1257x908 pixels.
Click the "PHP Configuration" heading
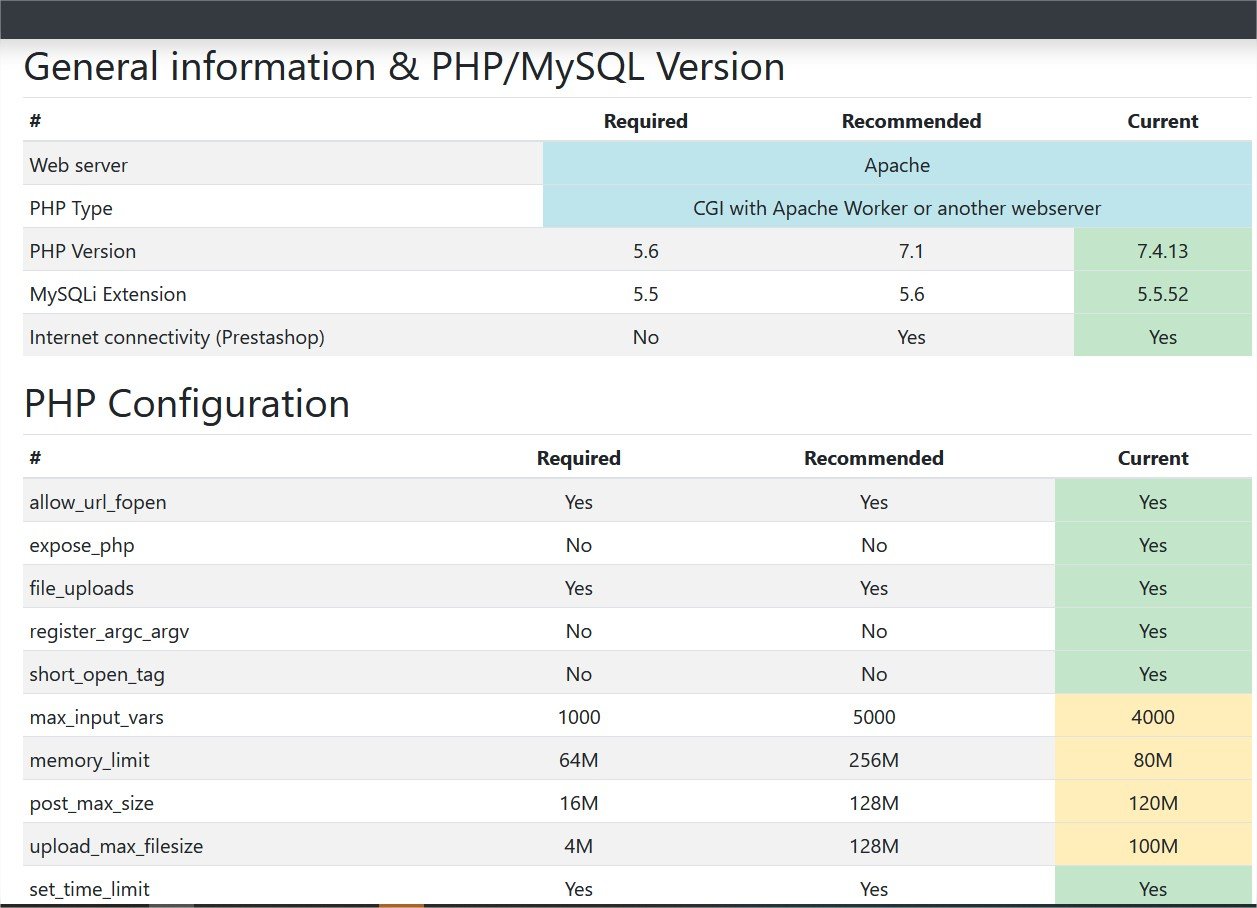click(x=187, y=404)
